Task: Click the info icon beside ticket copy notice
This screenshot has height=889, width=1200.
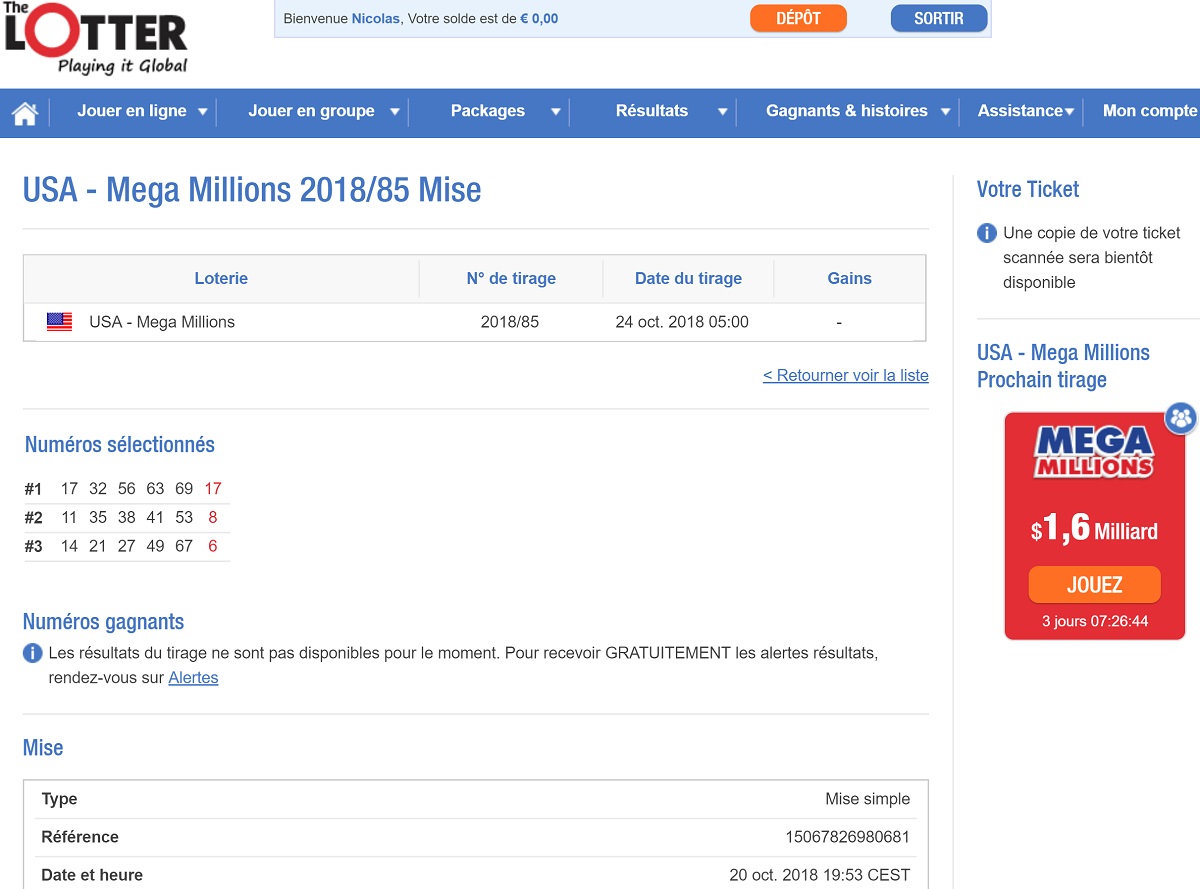Action: (987, 233)
